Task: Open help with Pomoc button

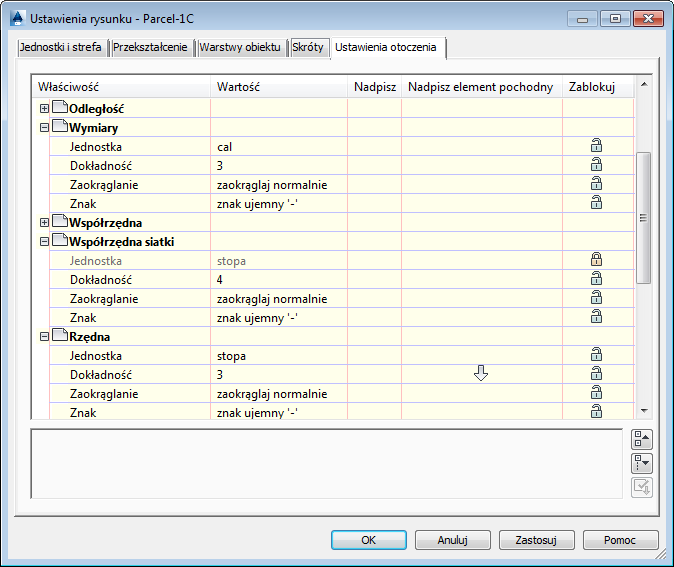Action: pyautogui.click(x=620, y=540)
